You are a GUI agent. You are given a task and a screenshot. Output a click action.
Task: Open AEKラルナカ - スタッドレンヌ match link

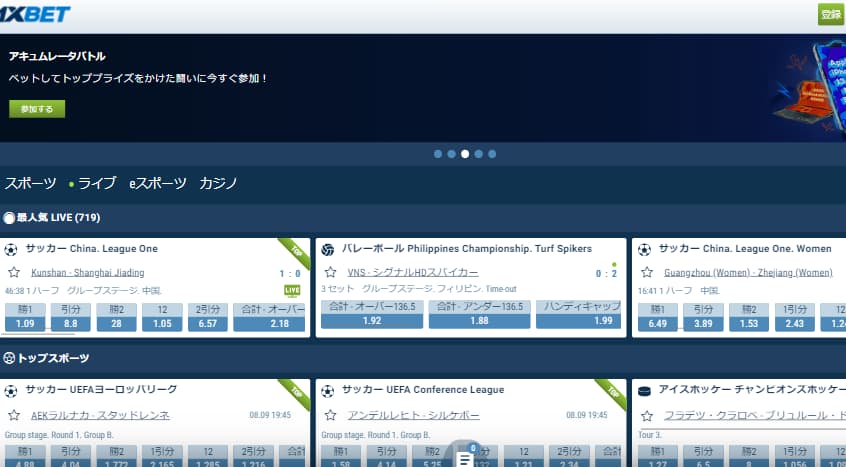(x=100, y=415)
